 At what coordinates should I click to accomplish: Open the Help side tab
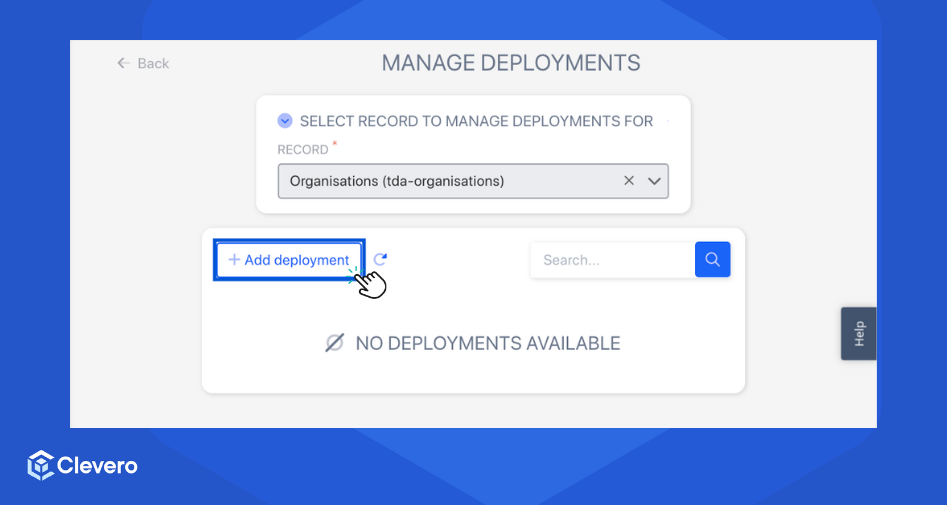[858, 333]
